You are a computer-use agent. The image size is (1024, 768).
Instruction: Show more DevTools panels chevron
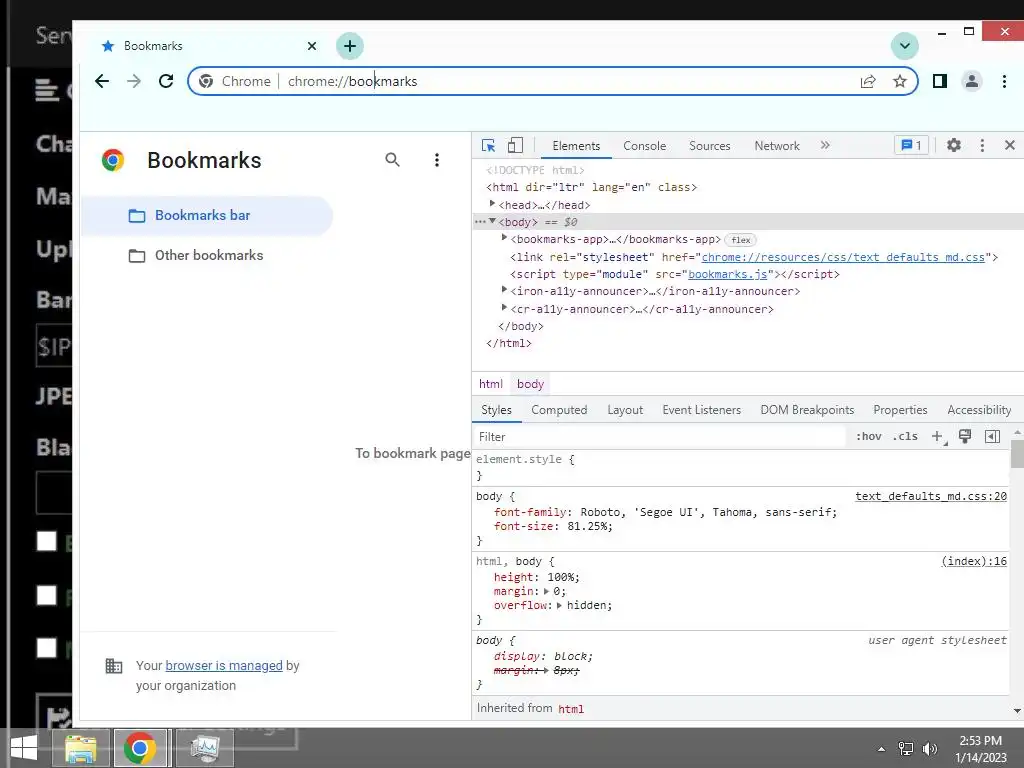(825, 145)
